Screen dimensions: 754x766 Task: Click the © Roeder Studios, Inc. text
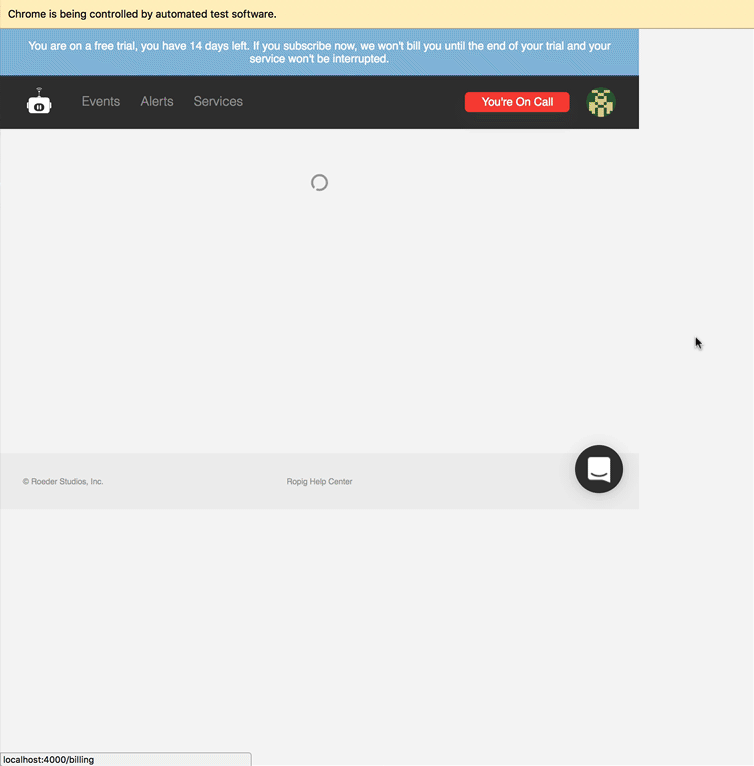(x=63, y=481)
